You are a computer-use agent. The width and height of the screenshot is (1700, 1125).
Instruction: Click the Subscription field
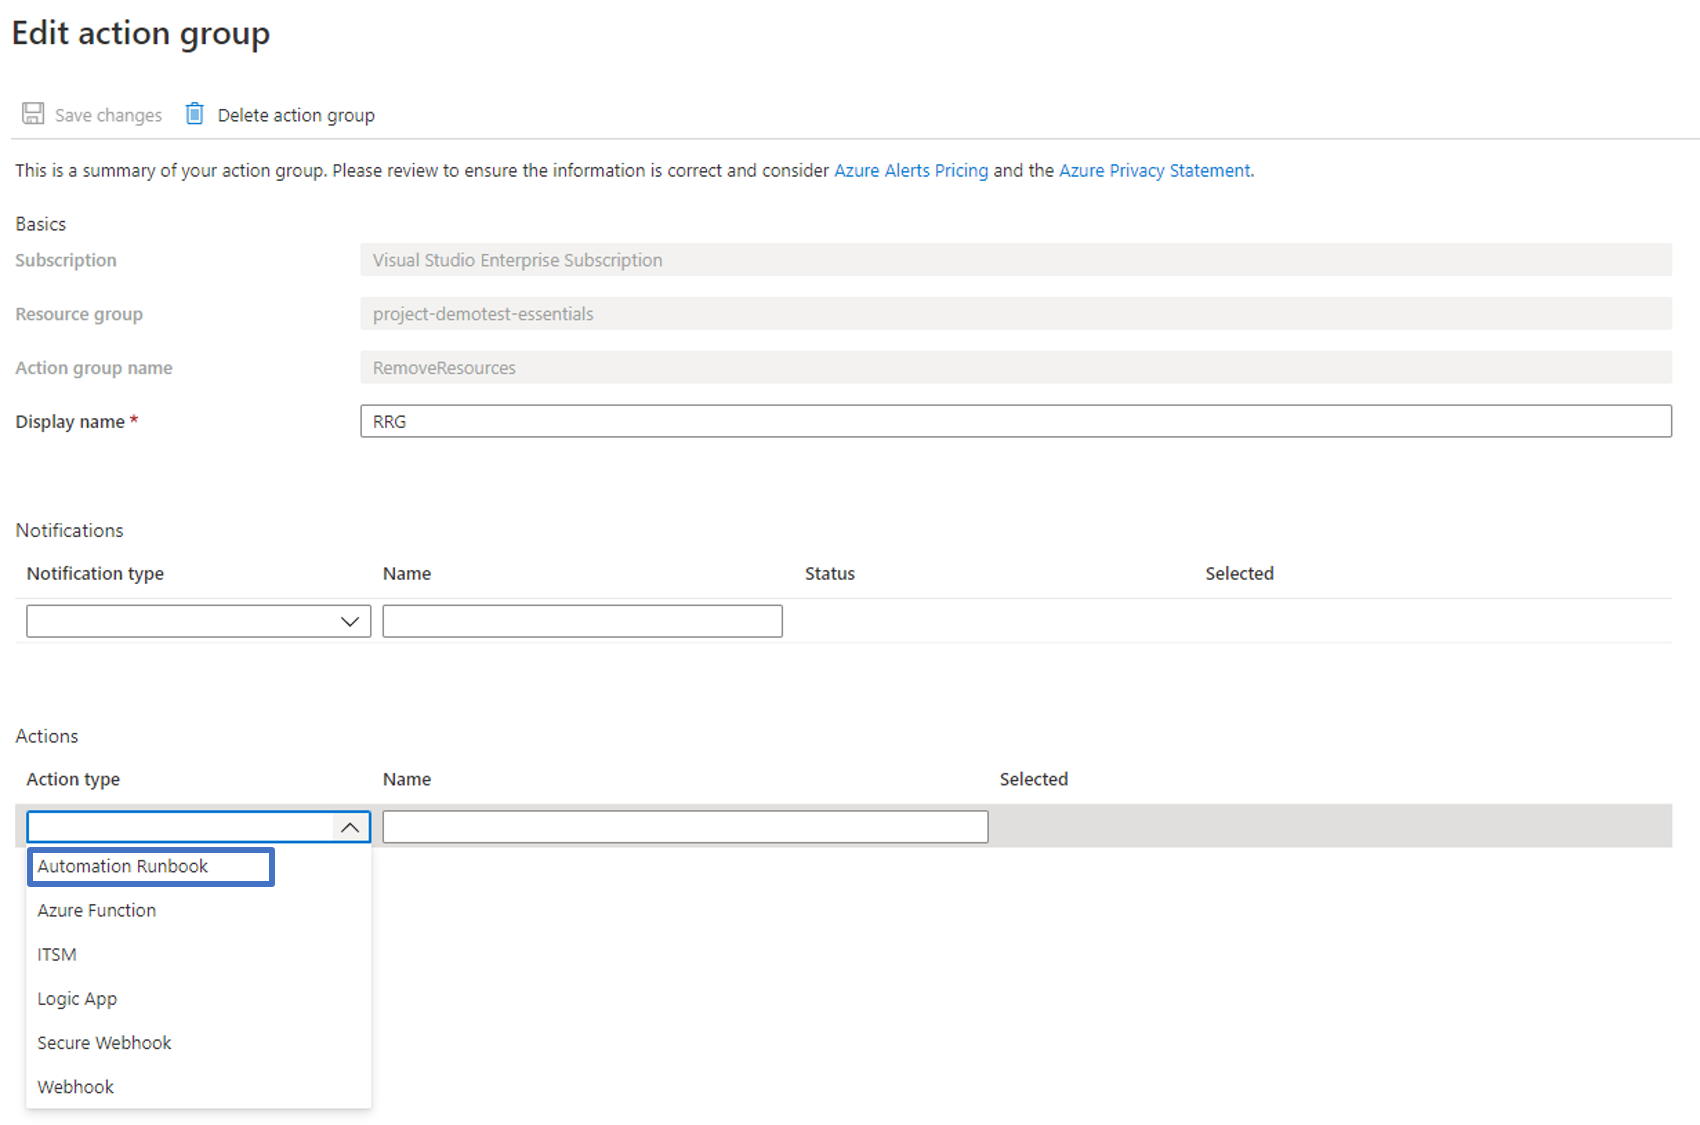[x=1016, y=260]
